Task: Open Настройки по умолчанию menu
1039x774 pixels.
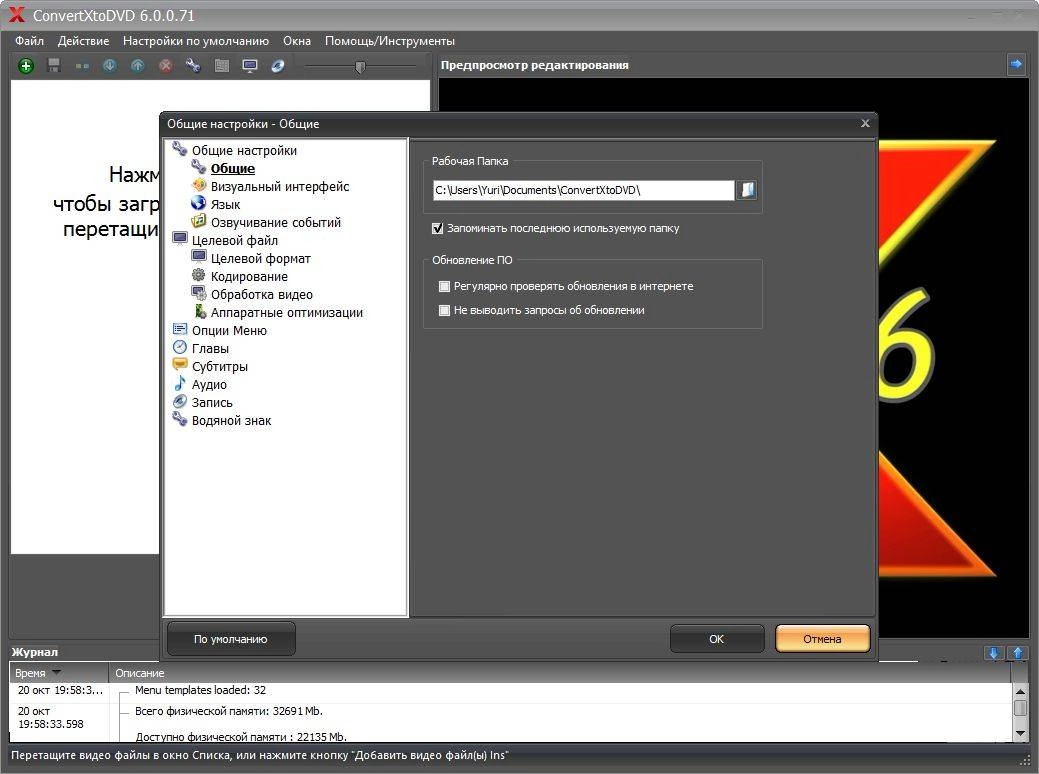Action: [x=196, y=40]
